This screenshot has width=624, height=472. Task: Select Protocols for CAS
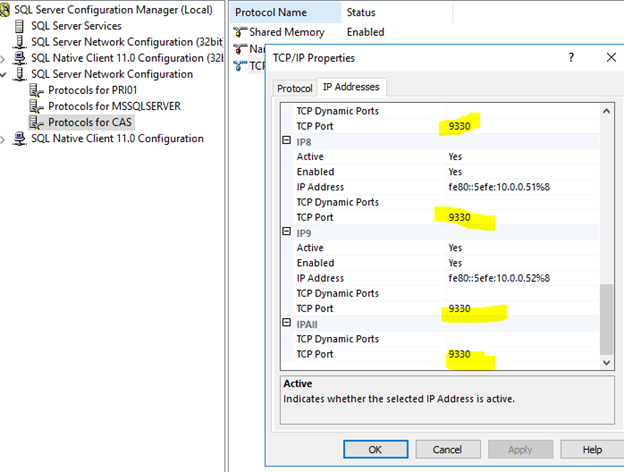90,122
